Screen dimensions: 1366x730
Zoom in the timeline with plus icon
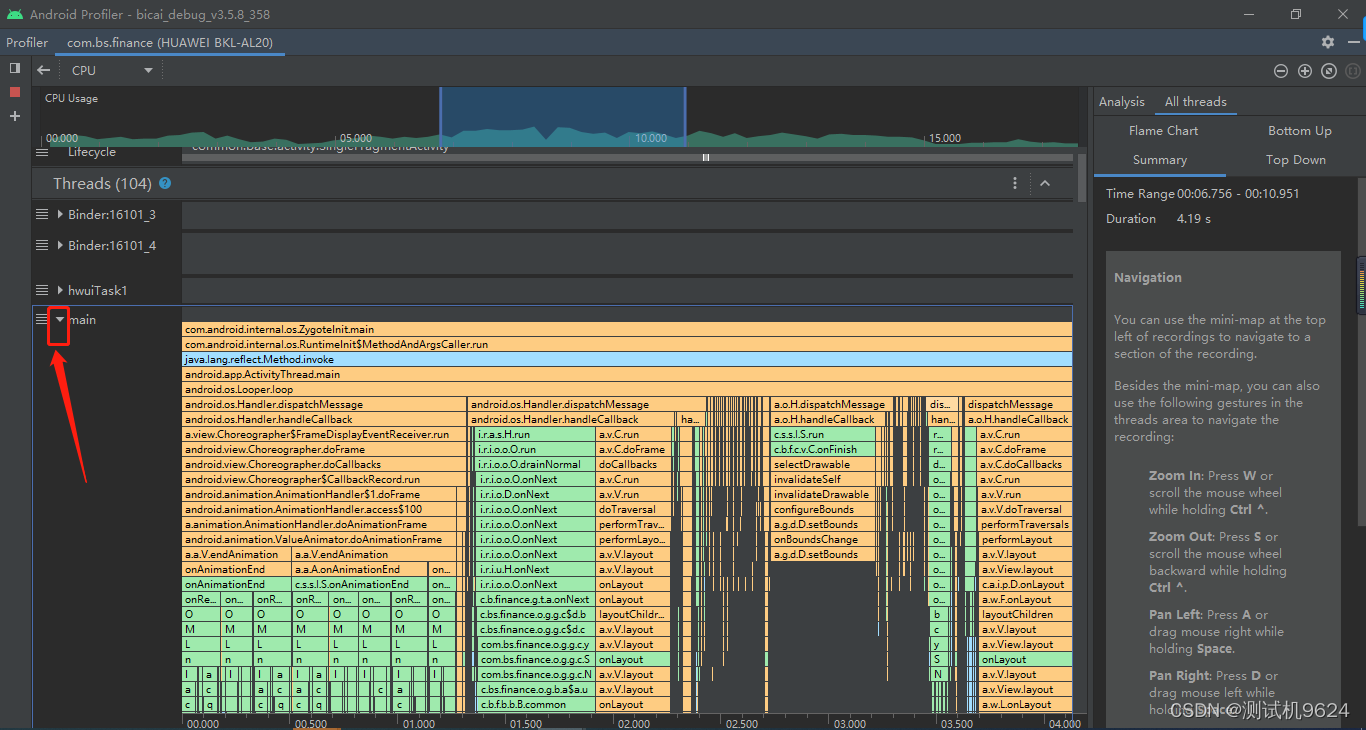pos(1305,71)
